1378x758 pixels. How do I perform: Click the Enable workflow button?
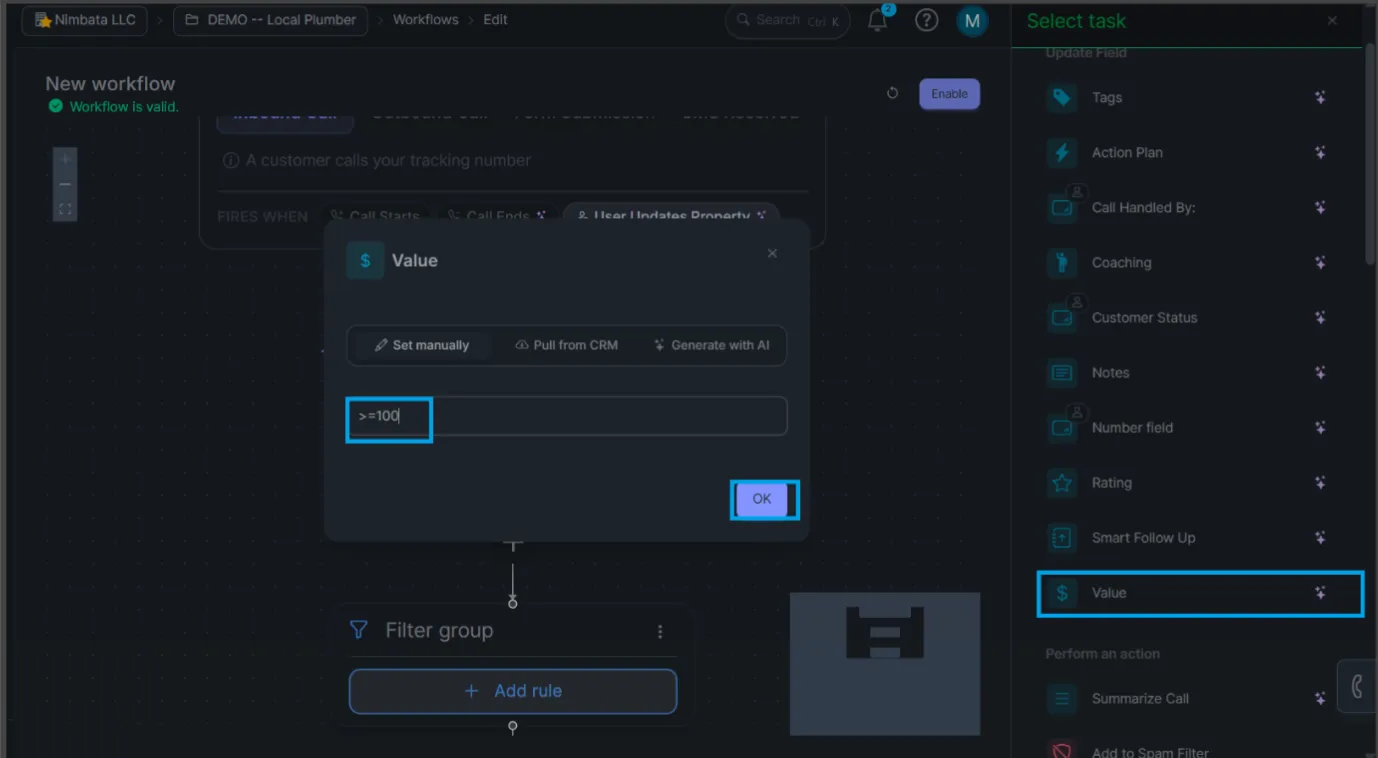(x=949, y=94)
